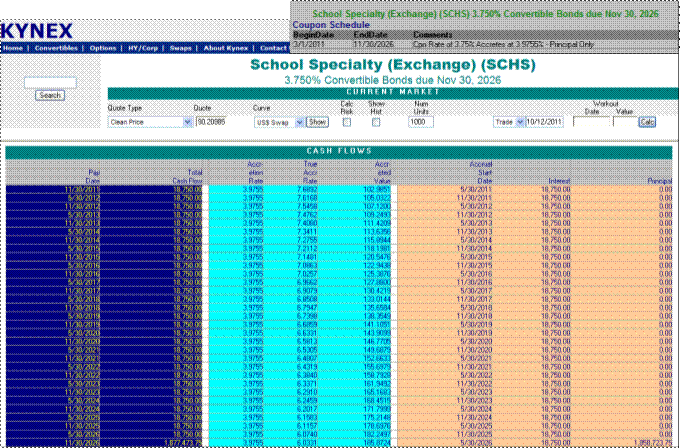Select the EndDate value 11/30/2026 in Coupon Schedule
Screen dimensions: 680x448
(x=373, y=44)
